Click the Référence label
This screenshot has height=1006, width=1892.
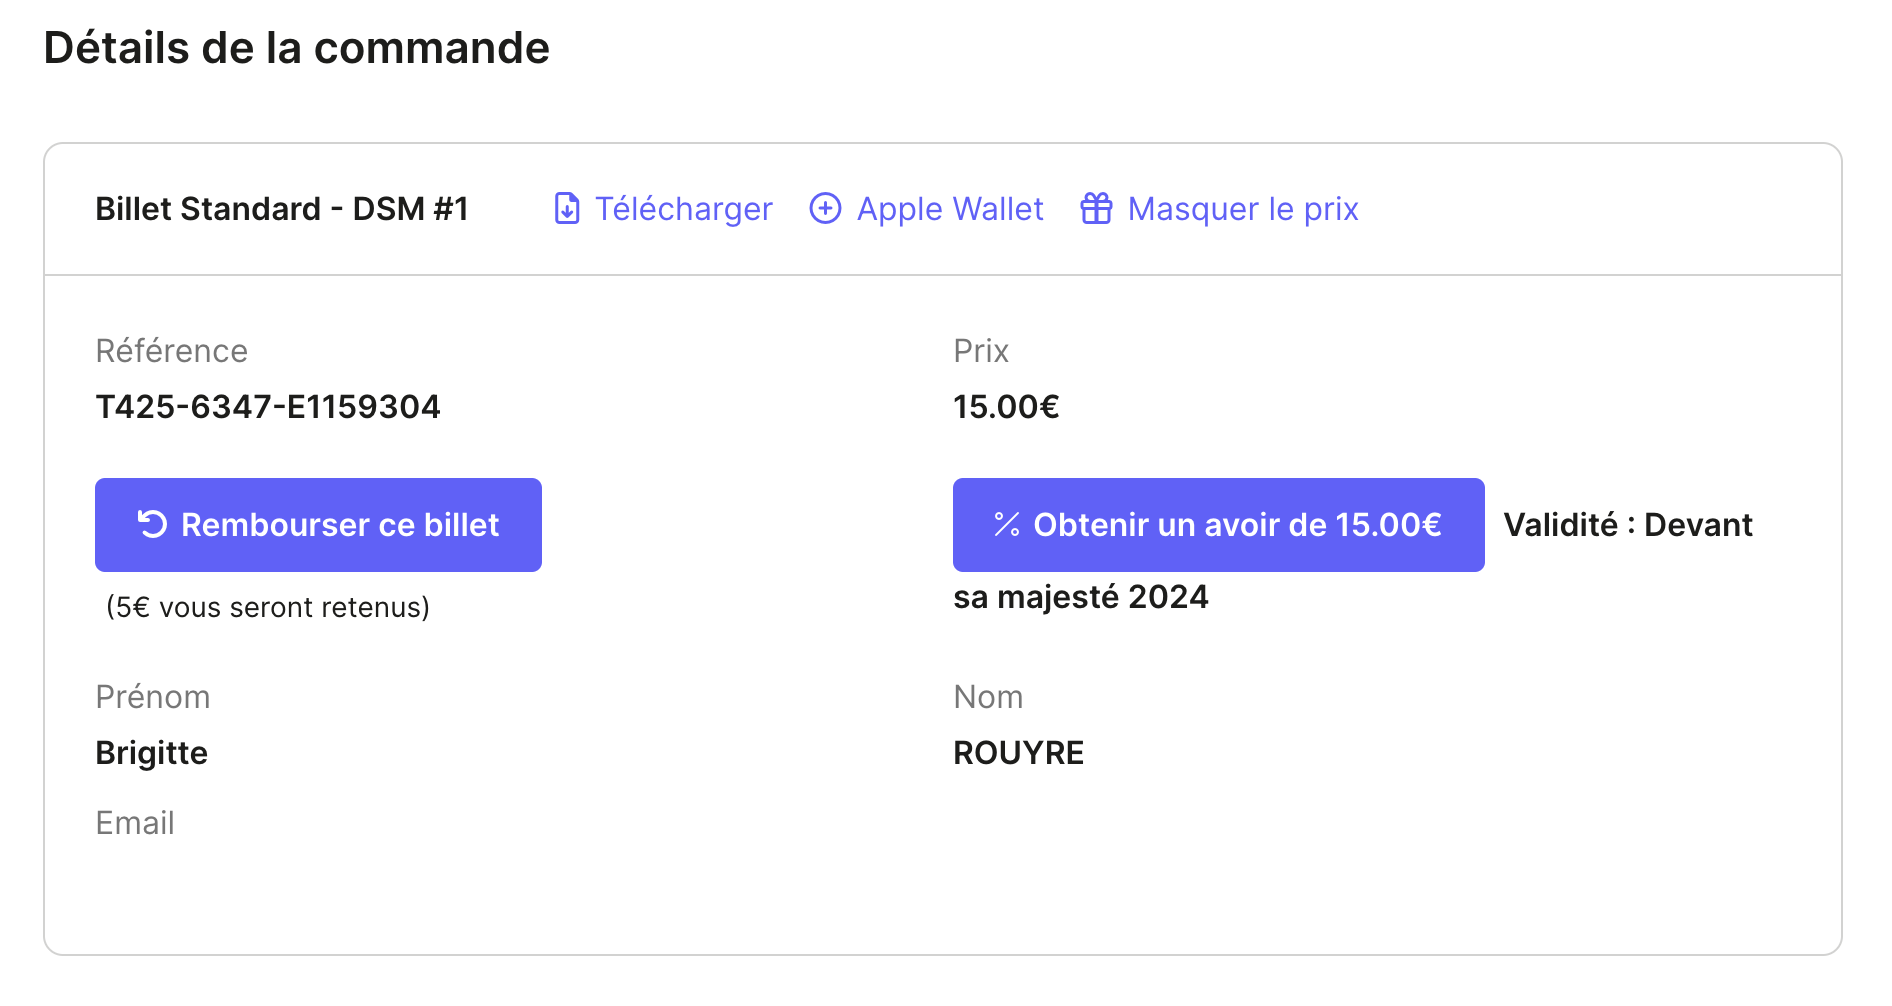[171, 351]
